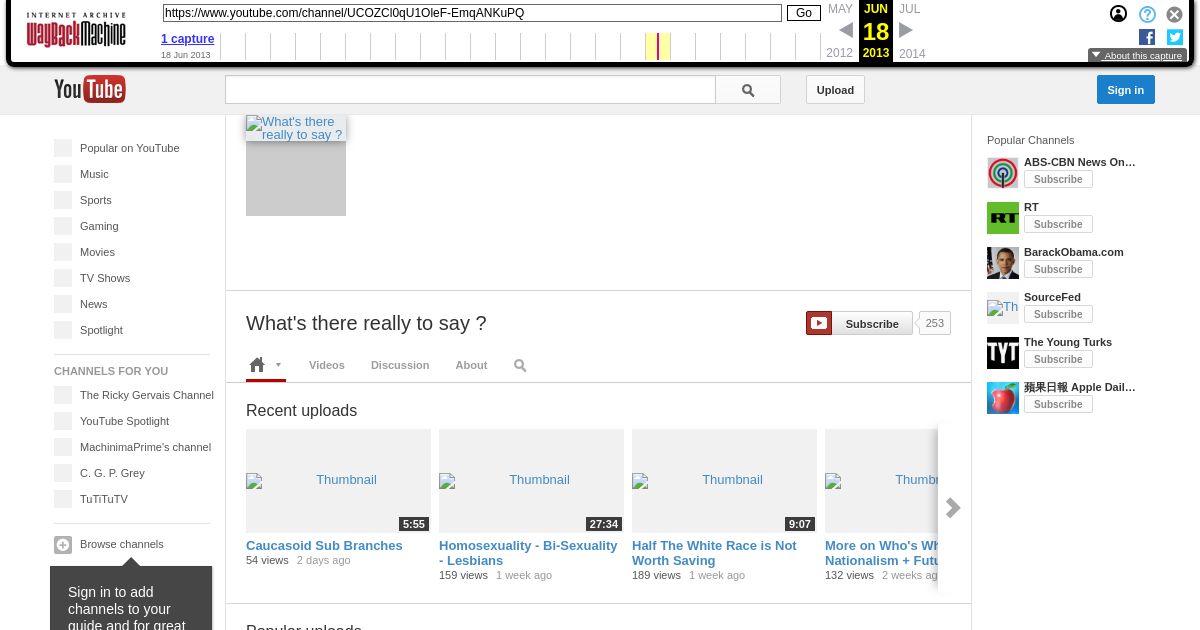Share capture on Facebook
The image size is (1200, 630).
click(x=1147, y=37)
